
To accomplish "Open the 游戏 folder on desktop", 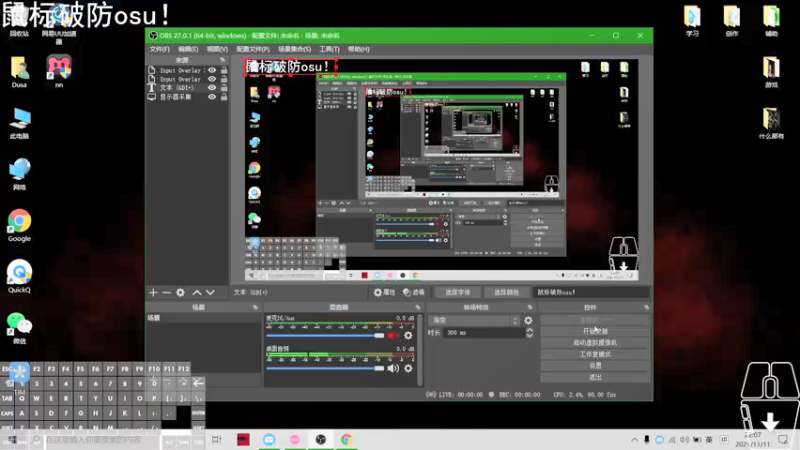I will click(771, 72).
